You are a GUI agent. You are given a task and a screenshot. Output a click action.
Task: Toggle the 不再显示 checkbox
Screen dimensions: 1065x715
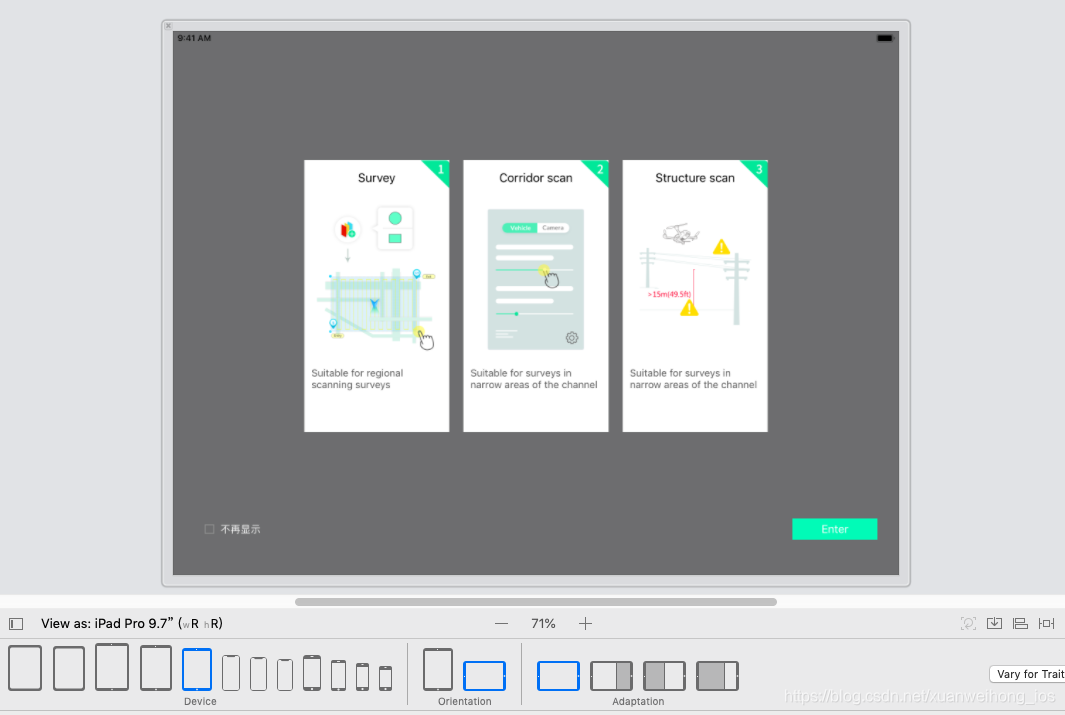click(x=209, y=529)
